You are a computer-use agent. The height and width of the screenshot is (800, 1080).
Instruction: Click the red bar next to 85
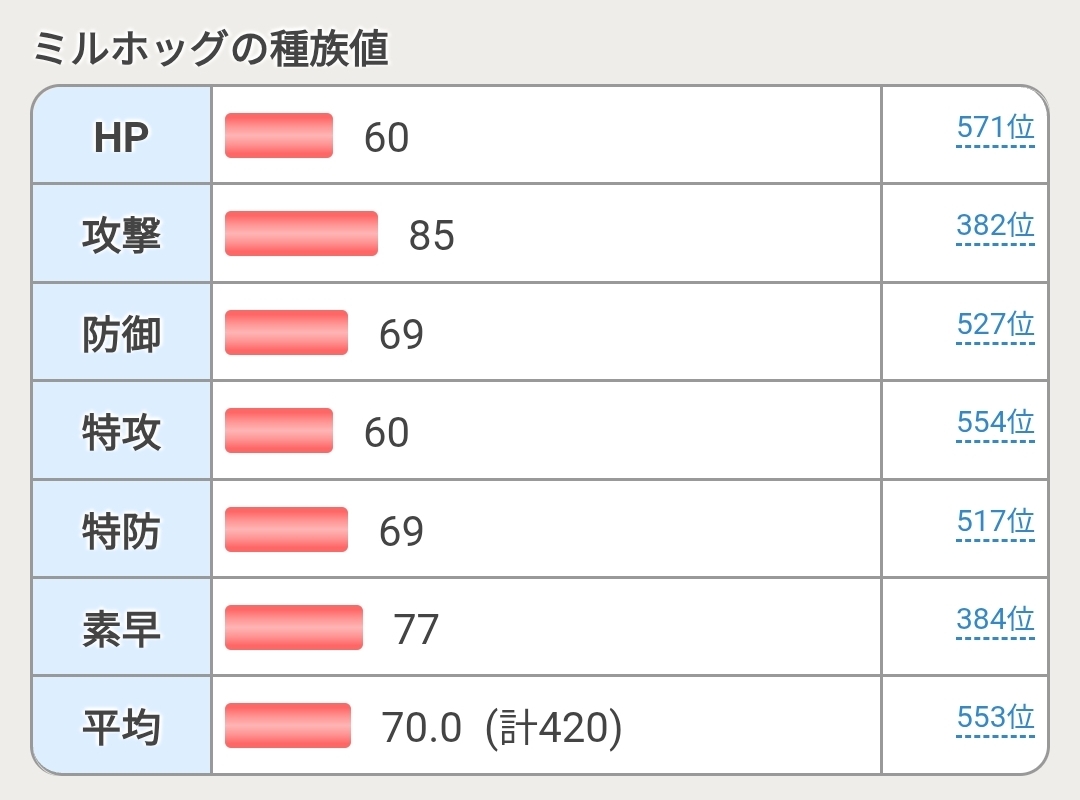(x=301, y=233)
